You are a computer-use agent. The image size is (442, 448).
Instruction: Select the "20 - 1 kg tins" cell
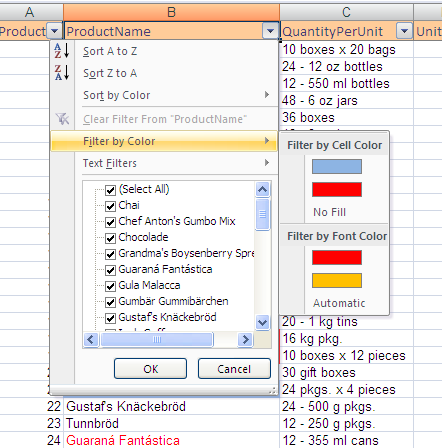click(347, 322)
